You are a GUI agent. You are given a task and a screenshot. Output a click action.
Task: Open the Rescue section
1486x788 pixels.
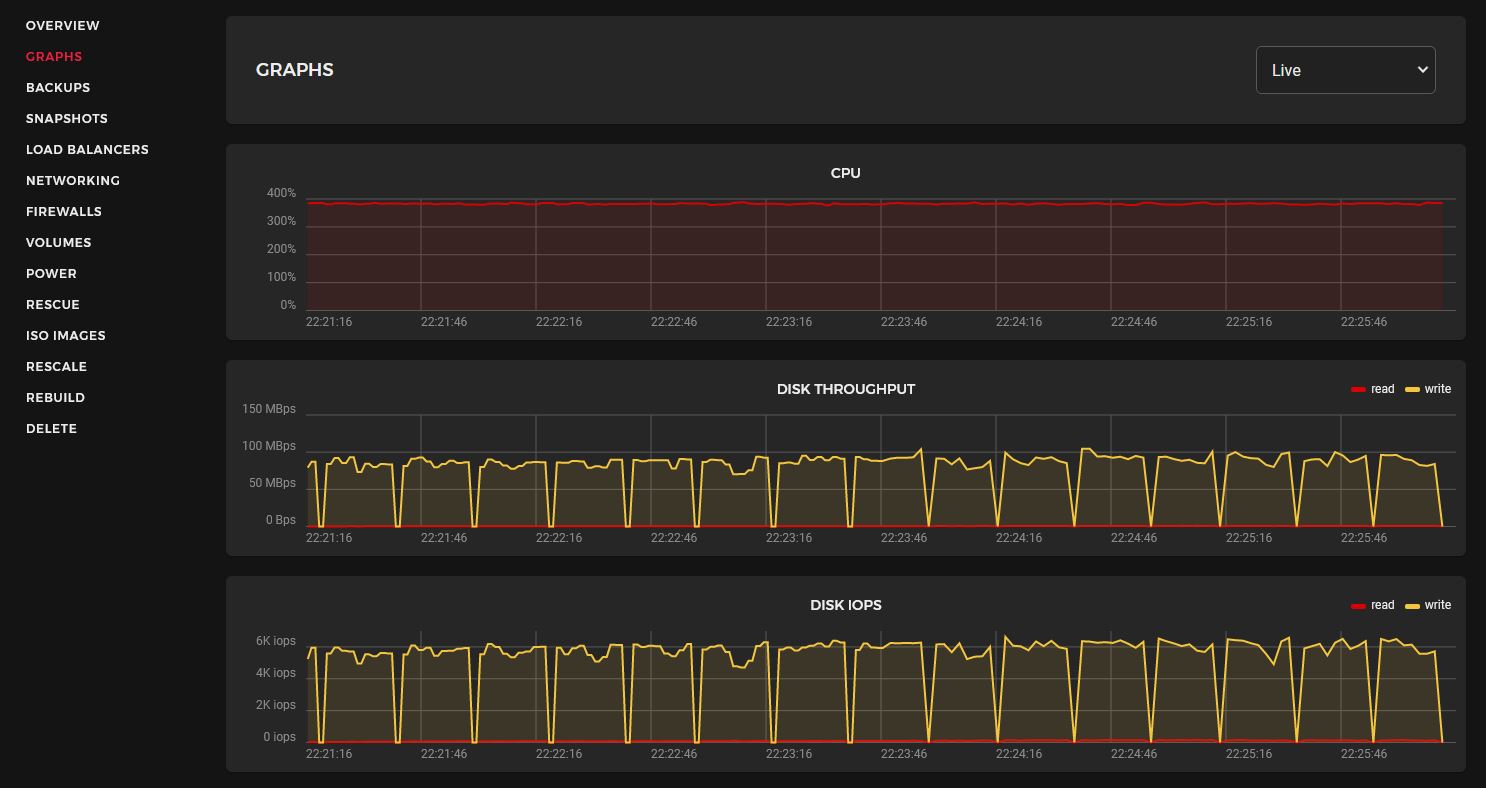point(53,304)
